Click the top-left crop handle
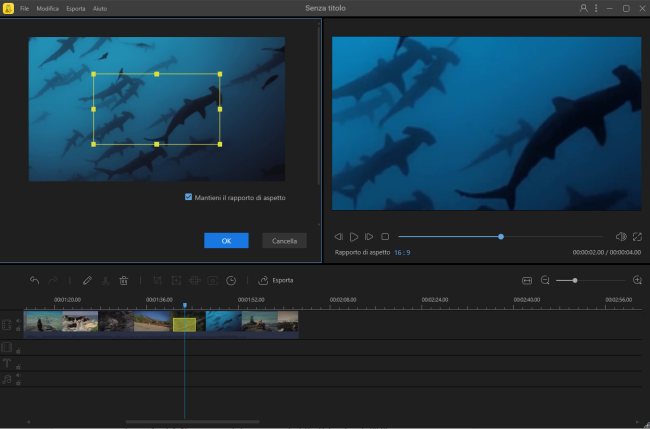The height and width of the screenshot is (429, 650). pyautogui.click(x=94, y=74)
